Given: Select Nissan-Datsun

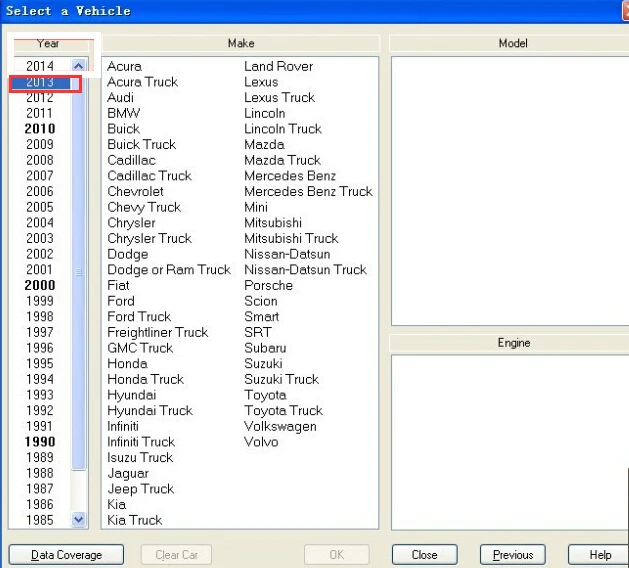Looking at the screenshot, I should 287,254.
